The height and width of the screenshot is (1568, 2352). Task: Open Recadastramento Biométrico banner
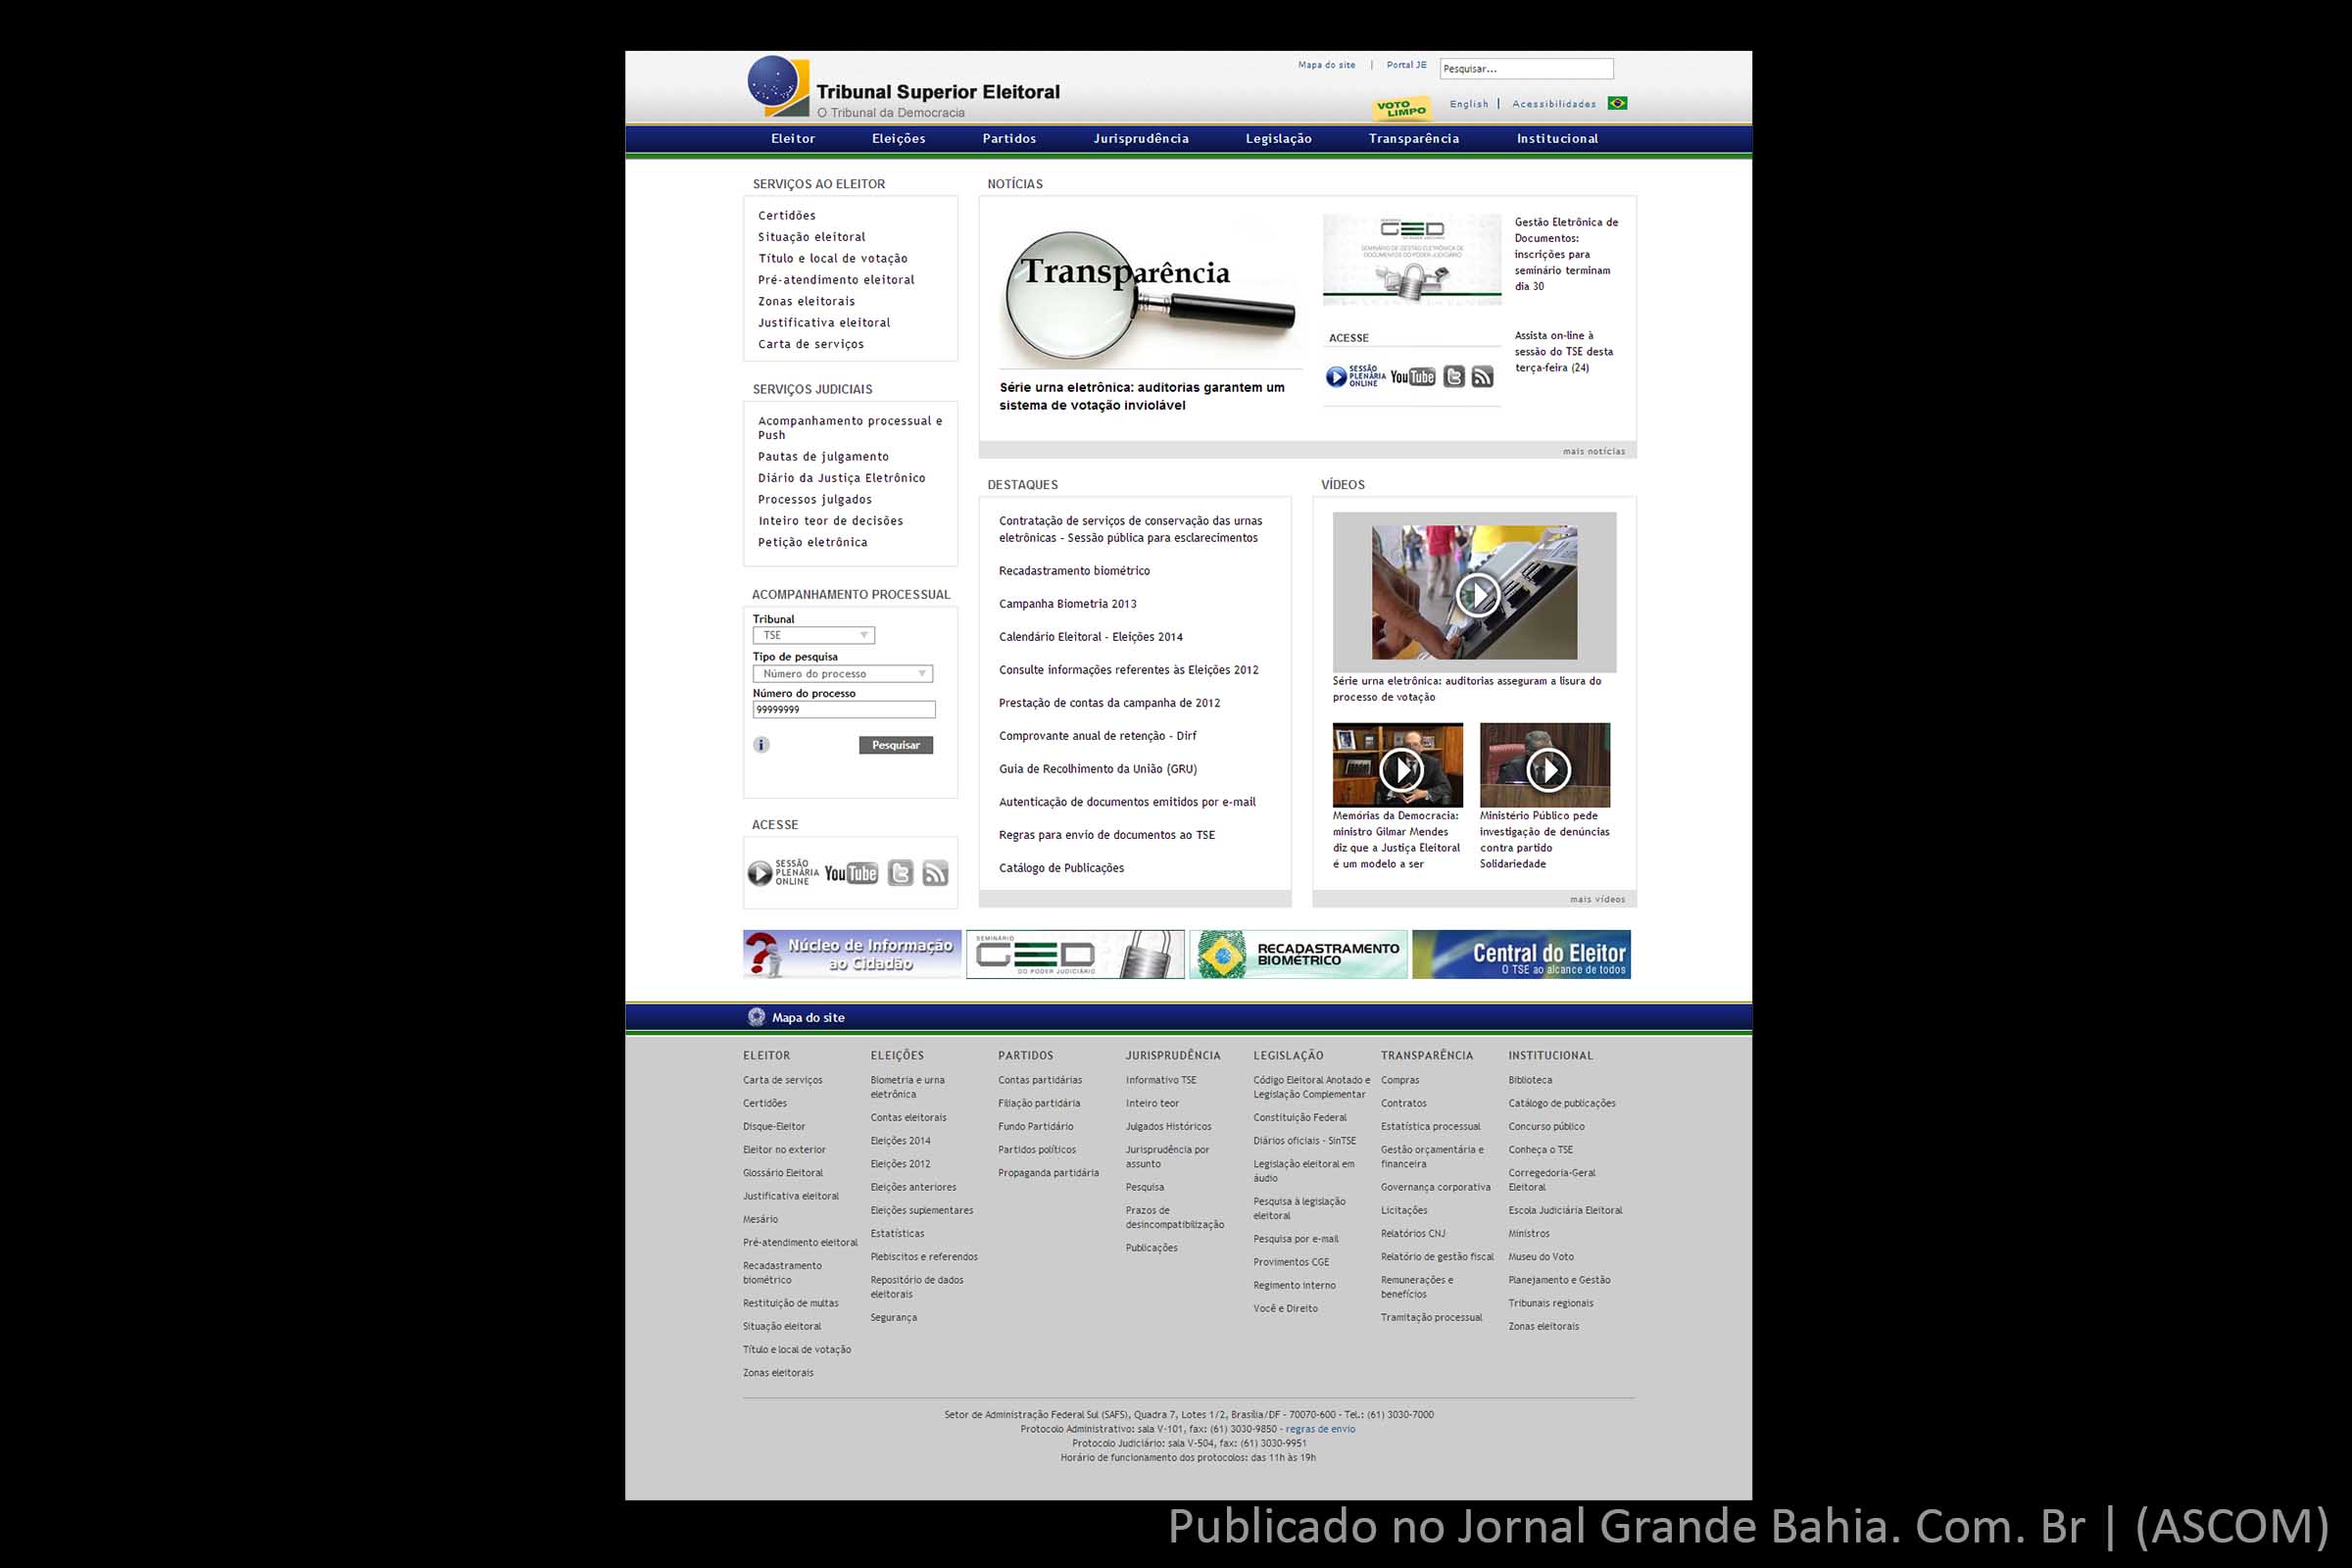(x=1298, y=954)
